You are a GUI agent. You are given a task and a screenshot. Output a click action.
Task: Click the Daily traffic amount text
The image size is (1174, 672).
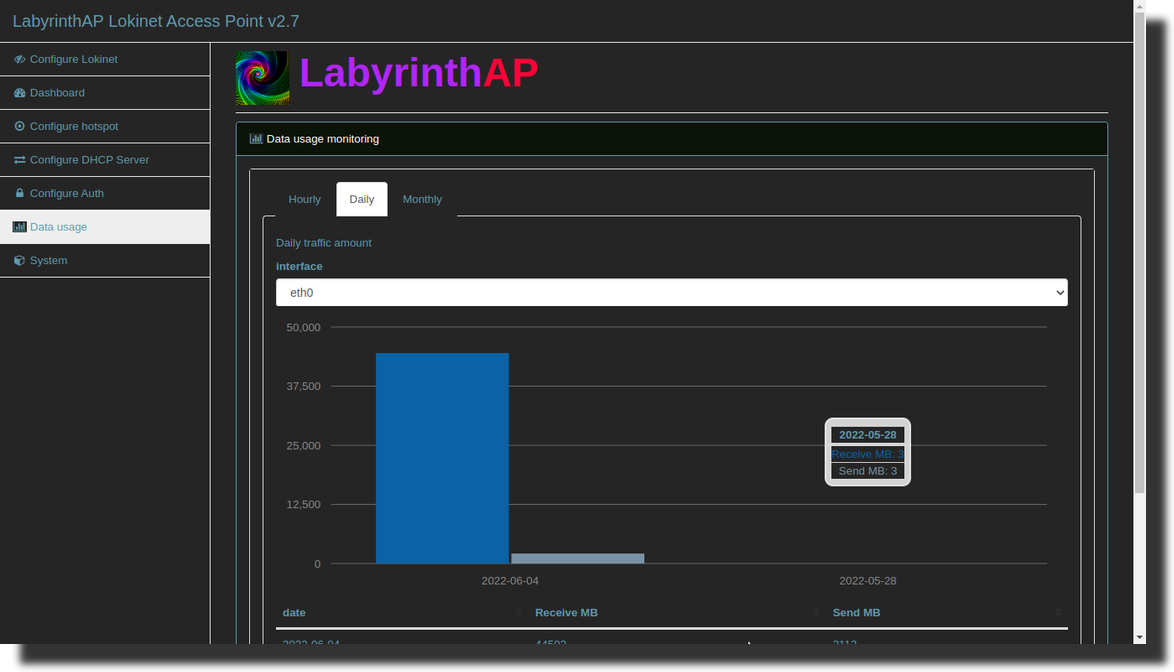point(323,242)
